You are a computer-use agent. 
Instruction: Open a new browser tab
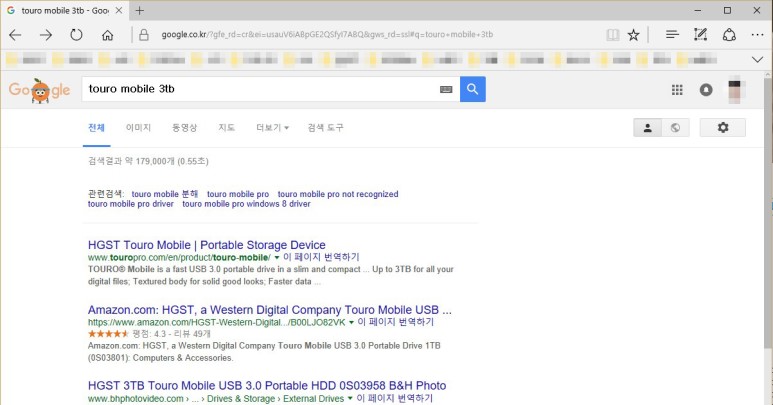(140, 10)
